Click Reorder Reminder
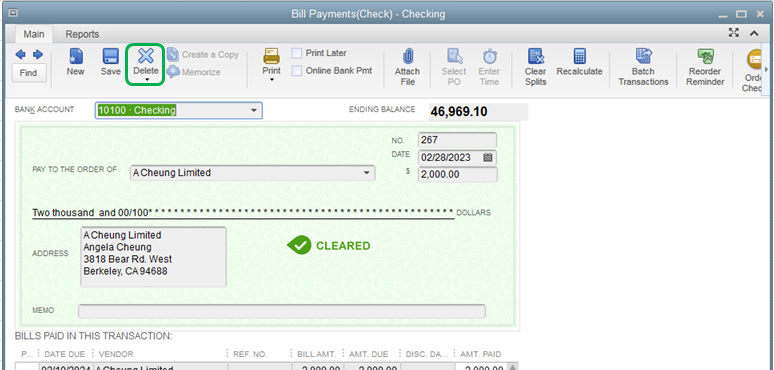Screen dimensions: 774x370 tap(705, 67)
